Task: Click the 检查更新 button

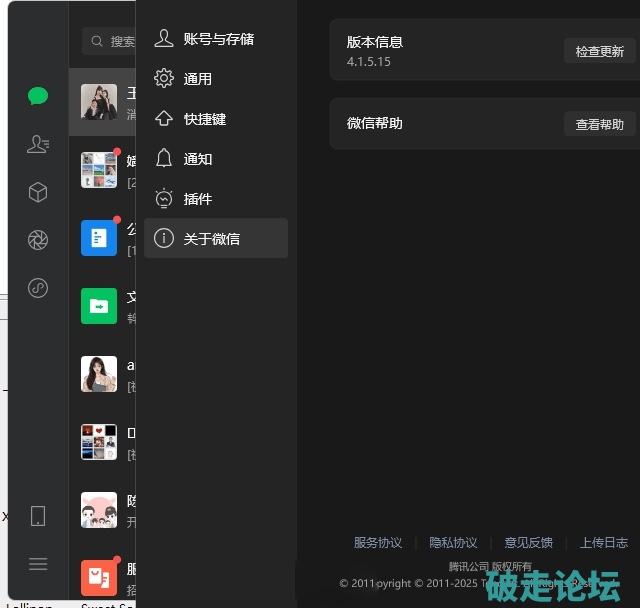Action: (x=599, y=52)
